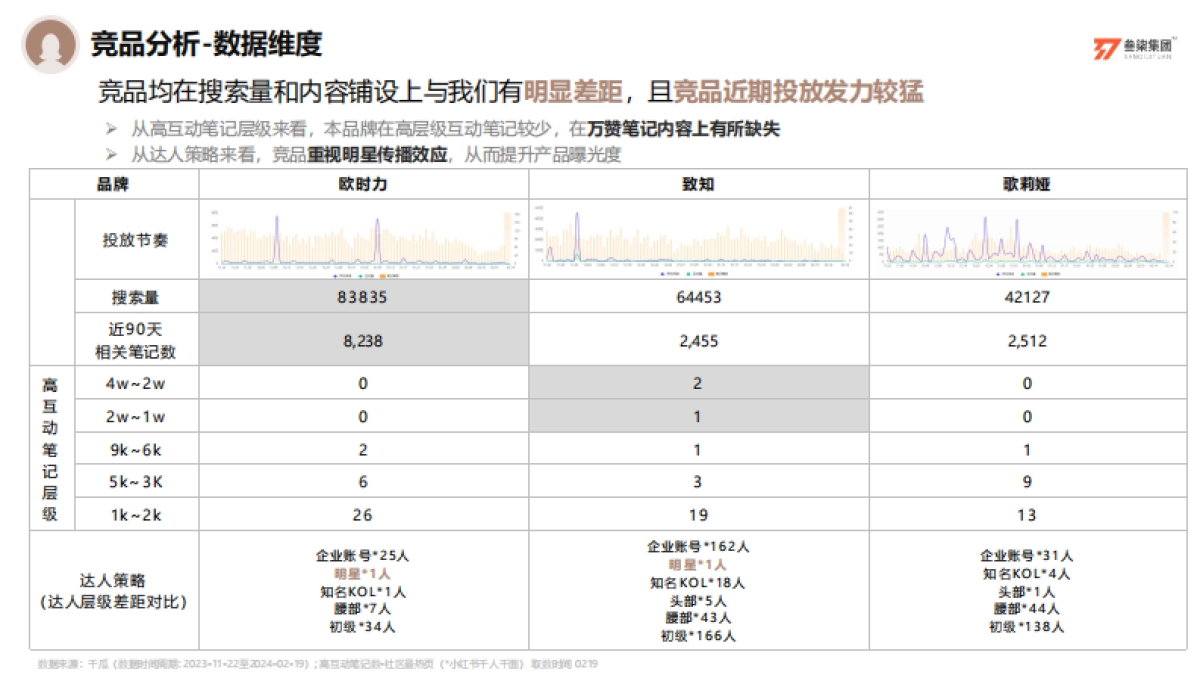The height and width of the screenshot is (675, 1200).
Task: Click the arrow bullet before 从达人策略来看
Action: pos(110,154)
